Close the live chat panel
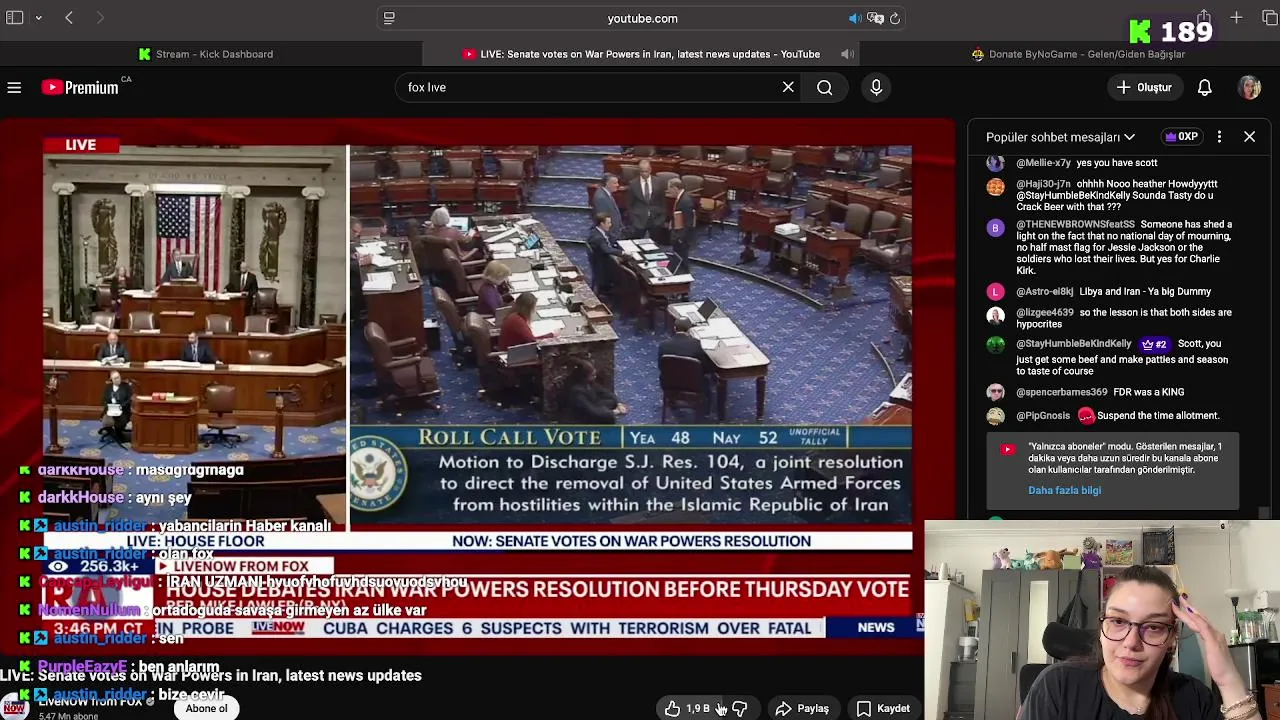The height and width of the screenshot is (720, 1280). (1249, 137)
